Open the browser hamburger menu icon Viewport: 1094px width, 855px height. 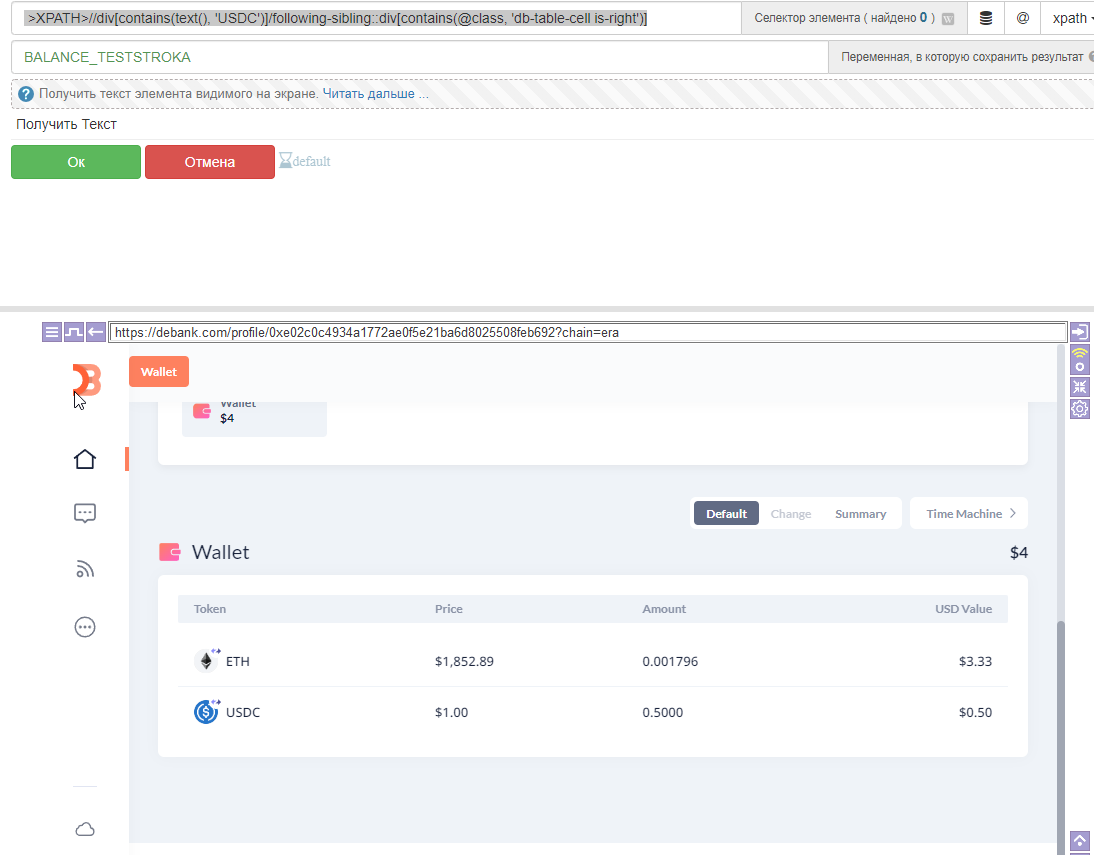click(52, 332)
